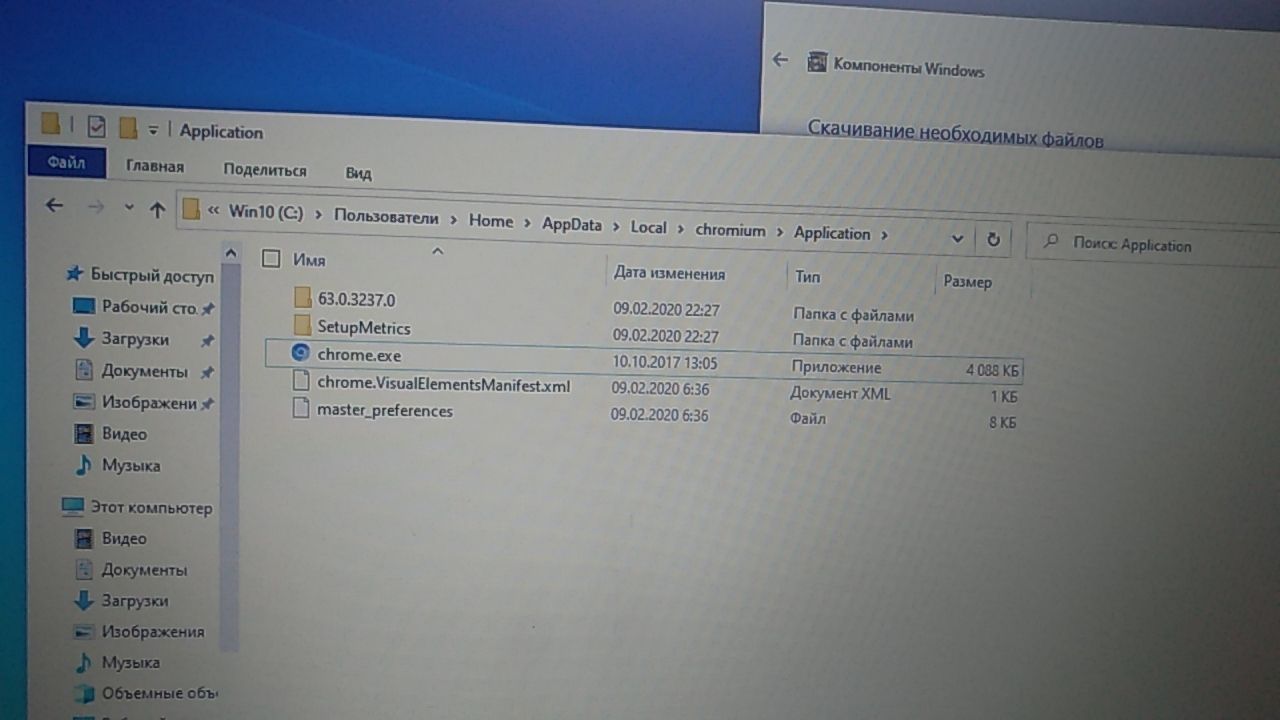Go back with the Explorer back arrow

click(55, 205)
